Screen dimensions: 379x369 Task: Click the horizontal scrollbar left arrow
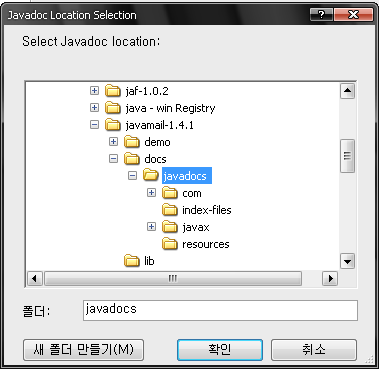pyautogui.click(x=35, y=278)
